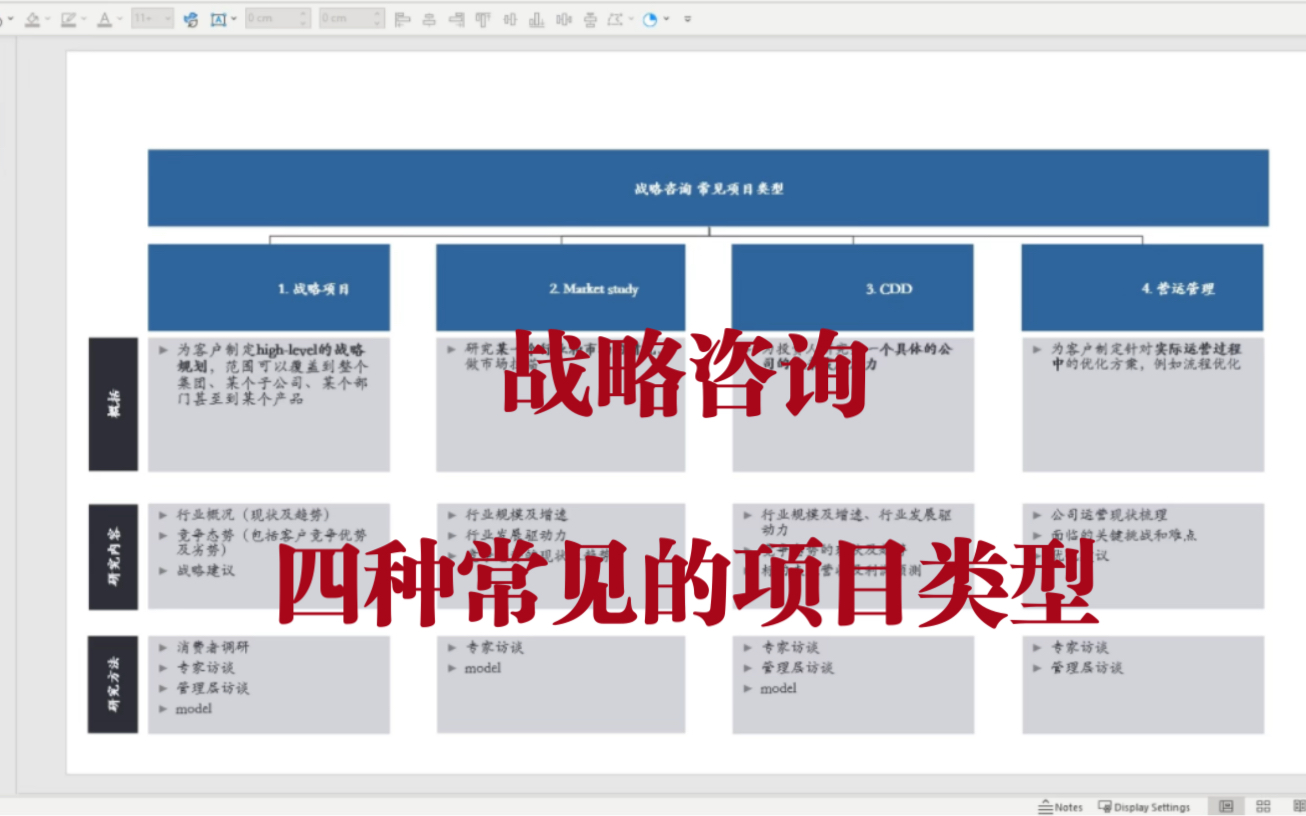Step the first 0 cm field spinner
This screenshot has height=816, width=1306.
305,19
